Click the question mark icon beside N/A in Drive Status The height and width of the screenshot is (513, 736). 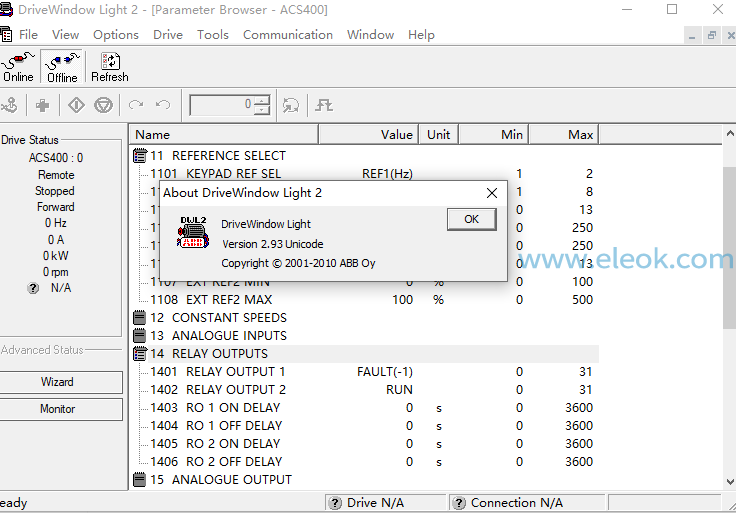[33, 288]
